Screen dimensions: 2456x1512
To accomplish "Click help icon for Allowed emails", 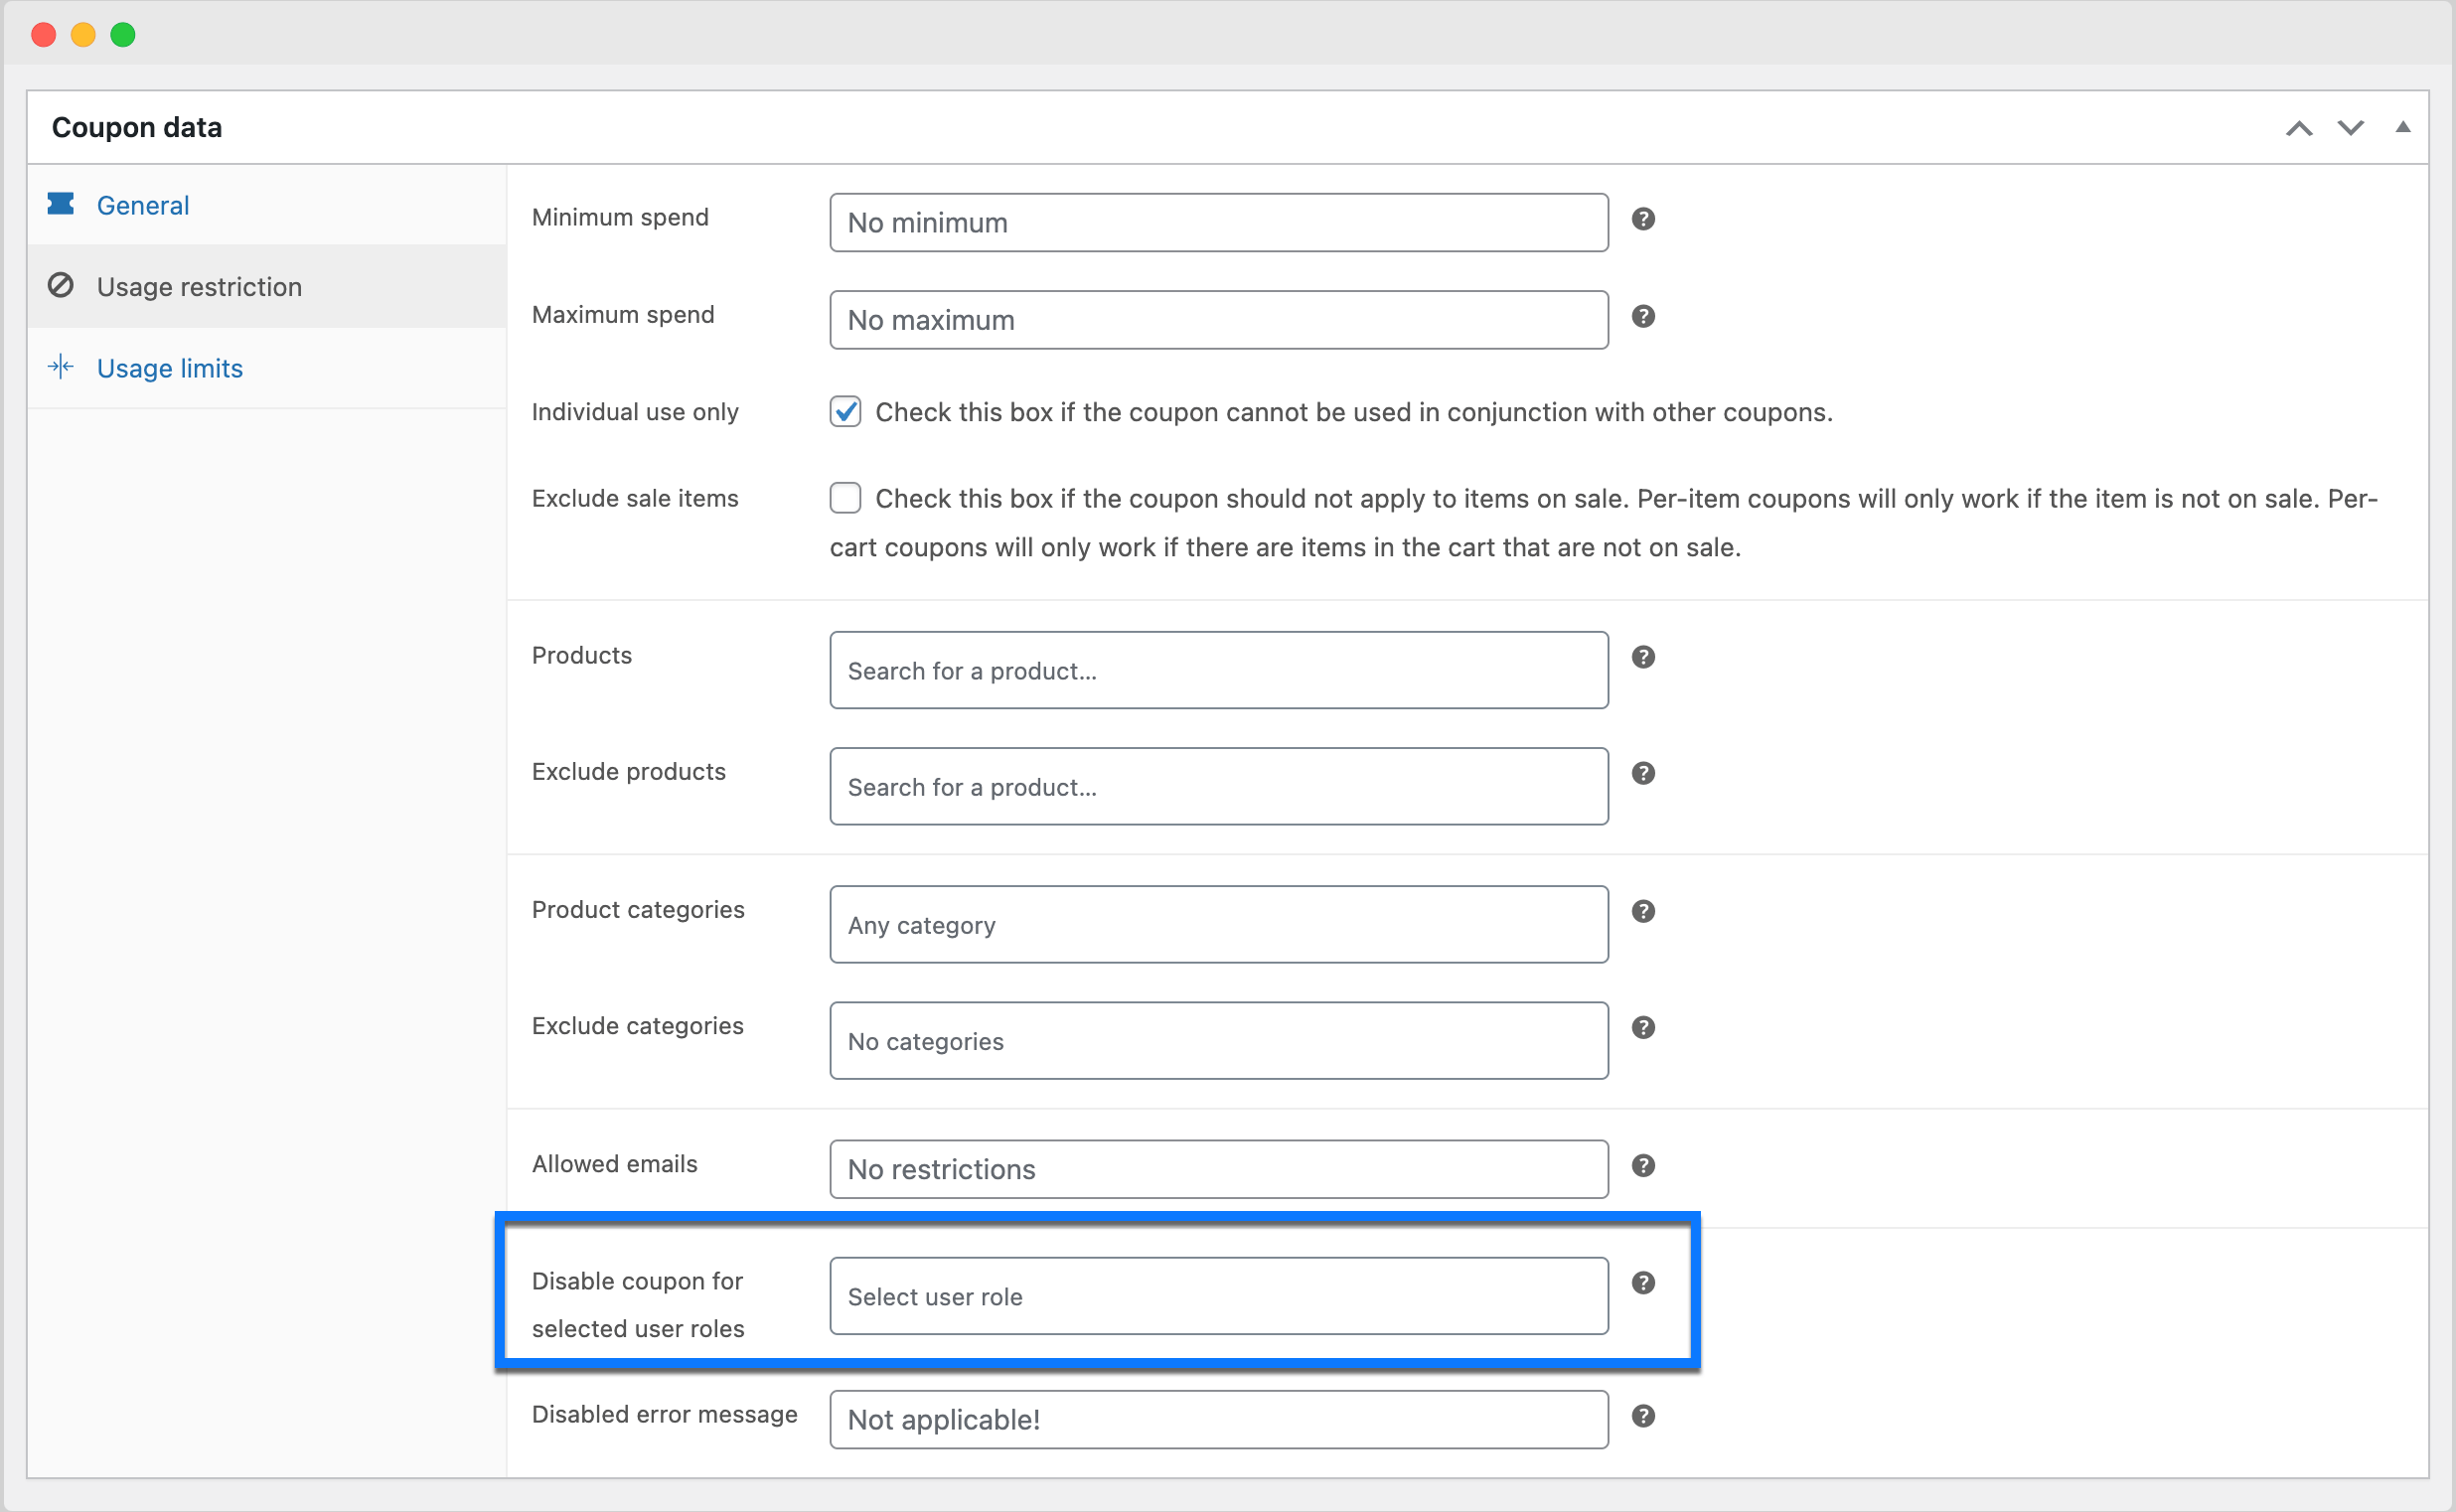I will pyautogui.click(x=1643, y=1165).
